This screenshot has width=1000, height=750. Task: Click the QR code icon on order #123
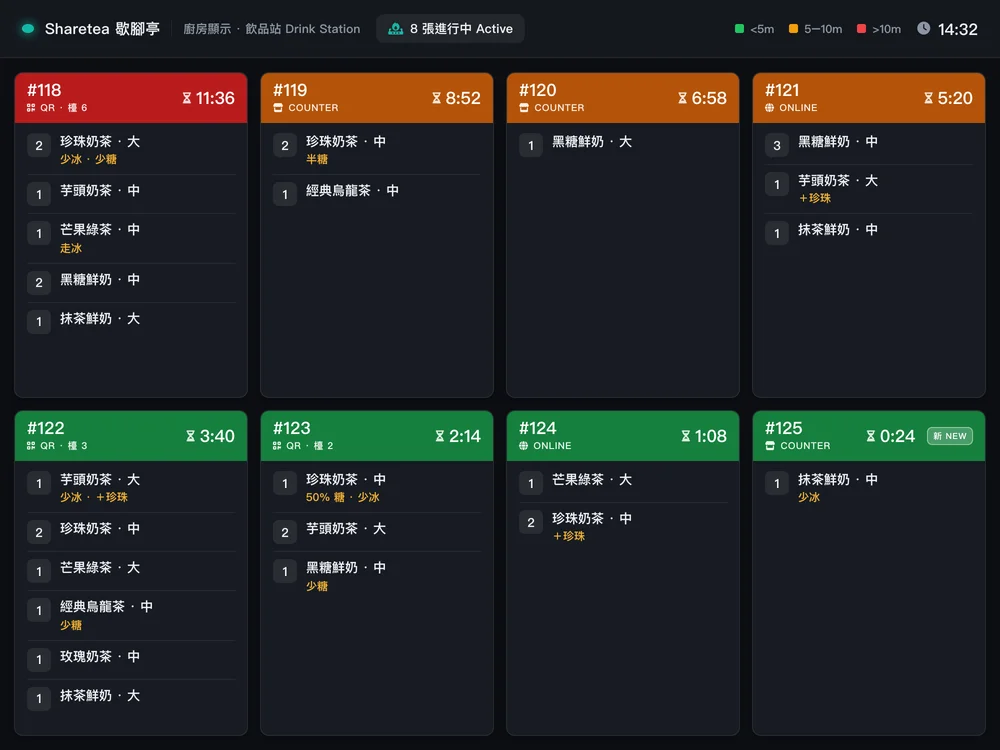coord(277,446)
